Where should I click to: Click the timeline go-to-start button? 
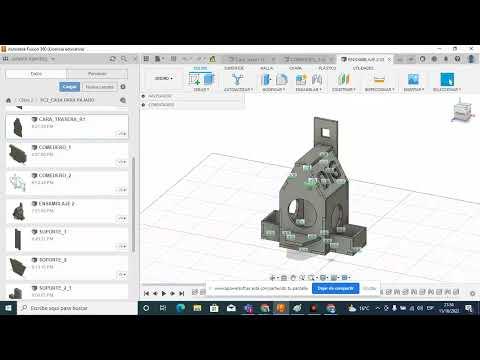click(146, 293)
